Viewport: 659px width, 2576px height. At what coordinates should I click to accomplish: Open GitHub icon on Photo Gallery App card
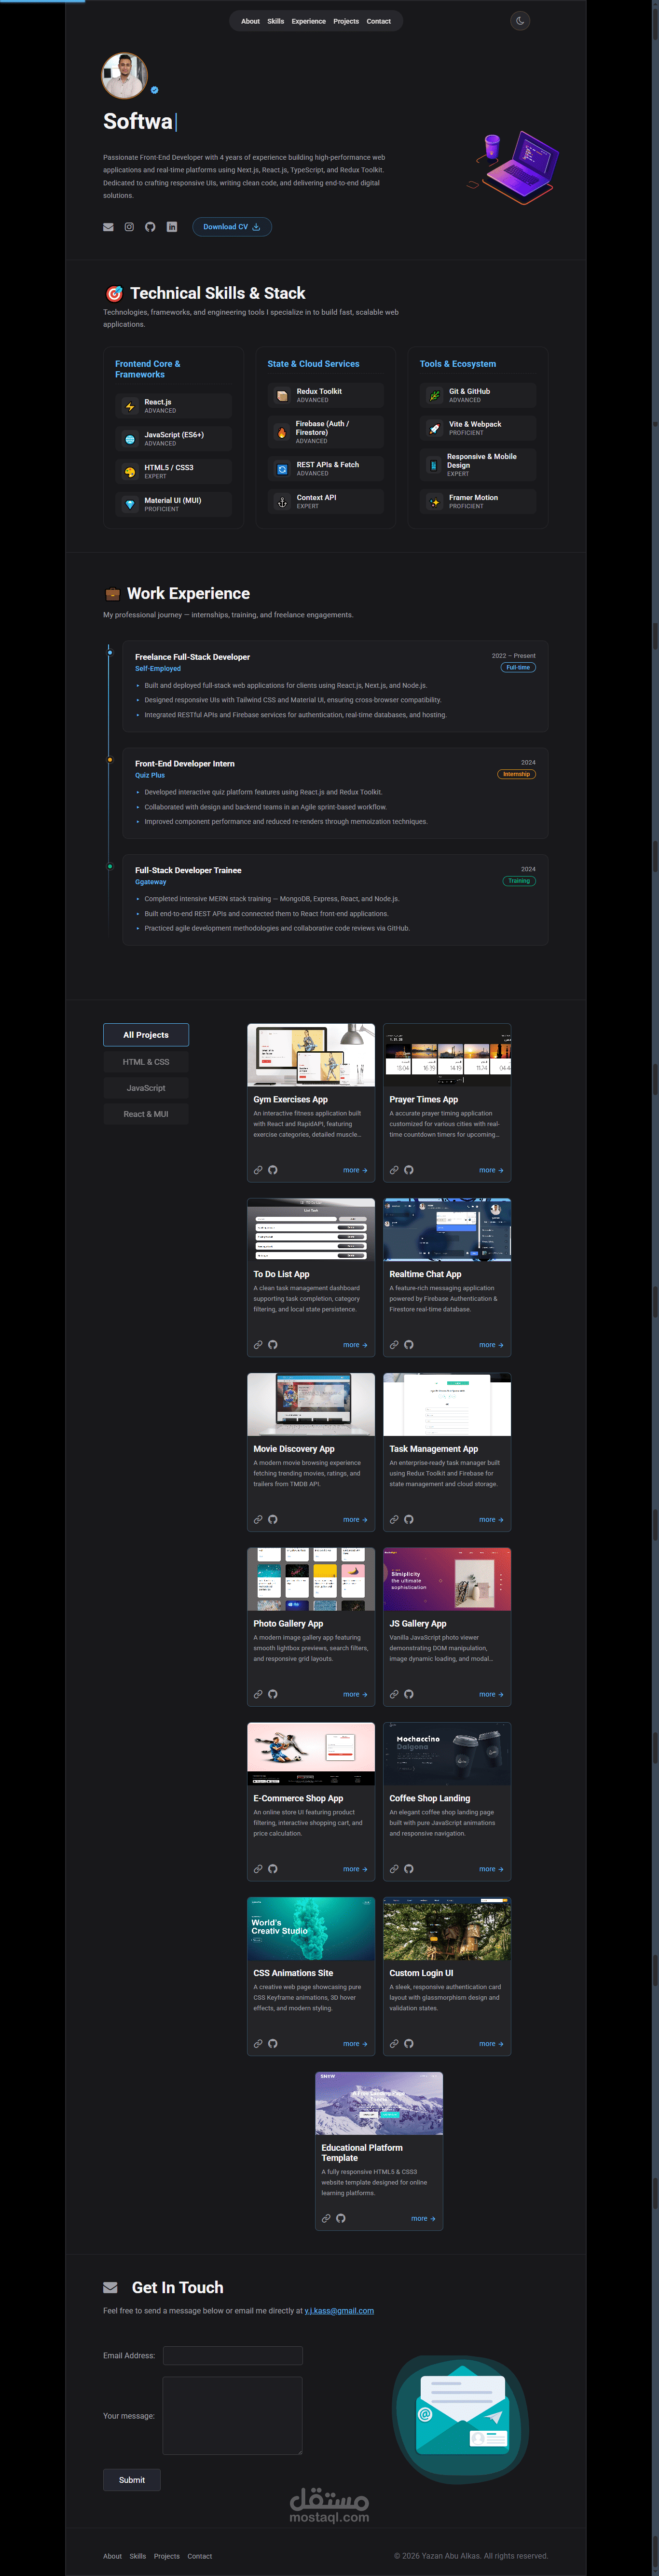click(273, 1694)
